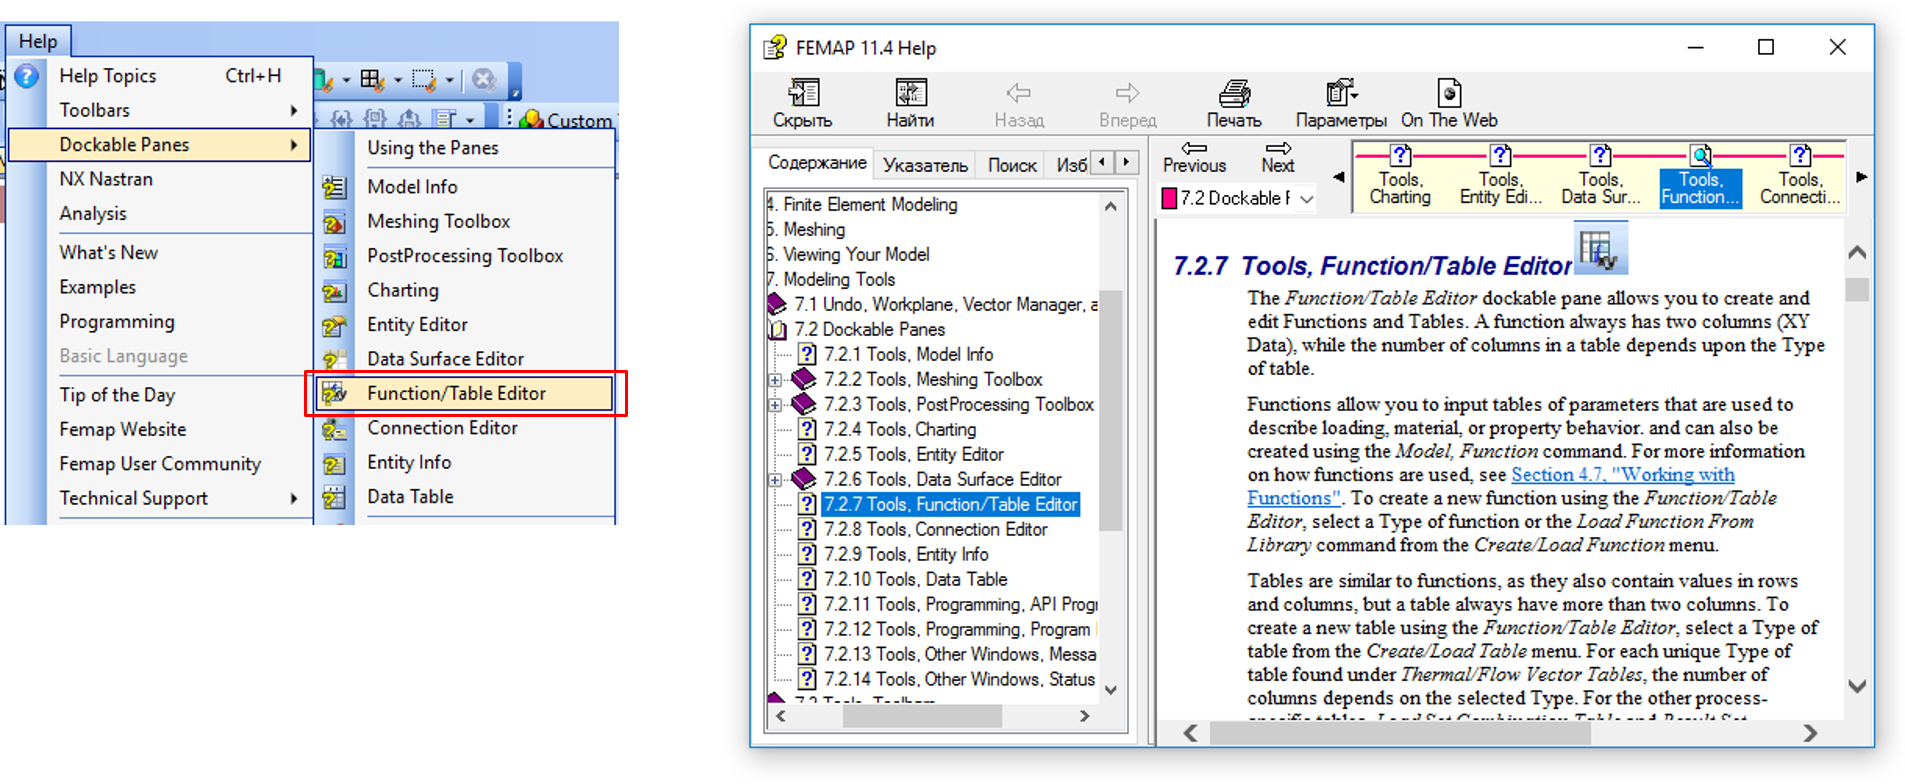Click the Параметры options icon

[x=1341, y=93]
